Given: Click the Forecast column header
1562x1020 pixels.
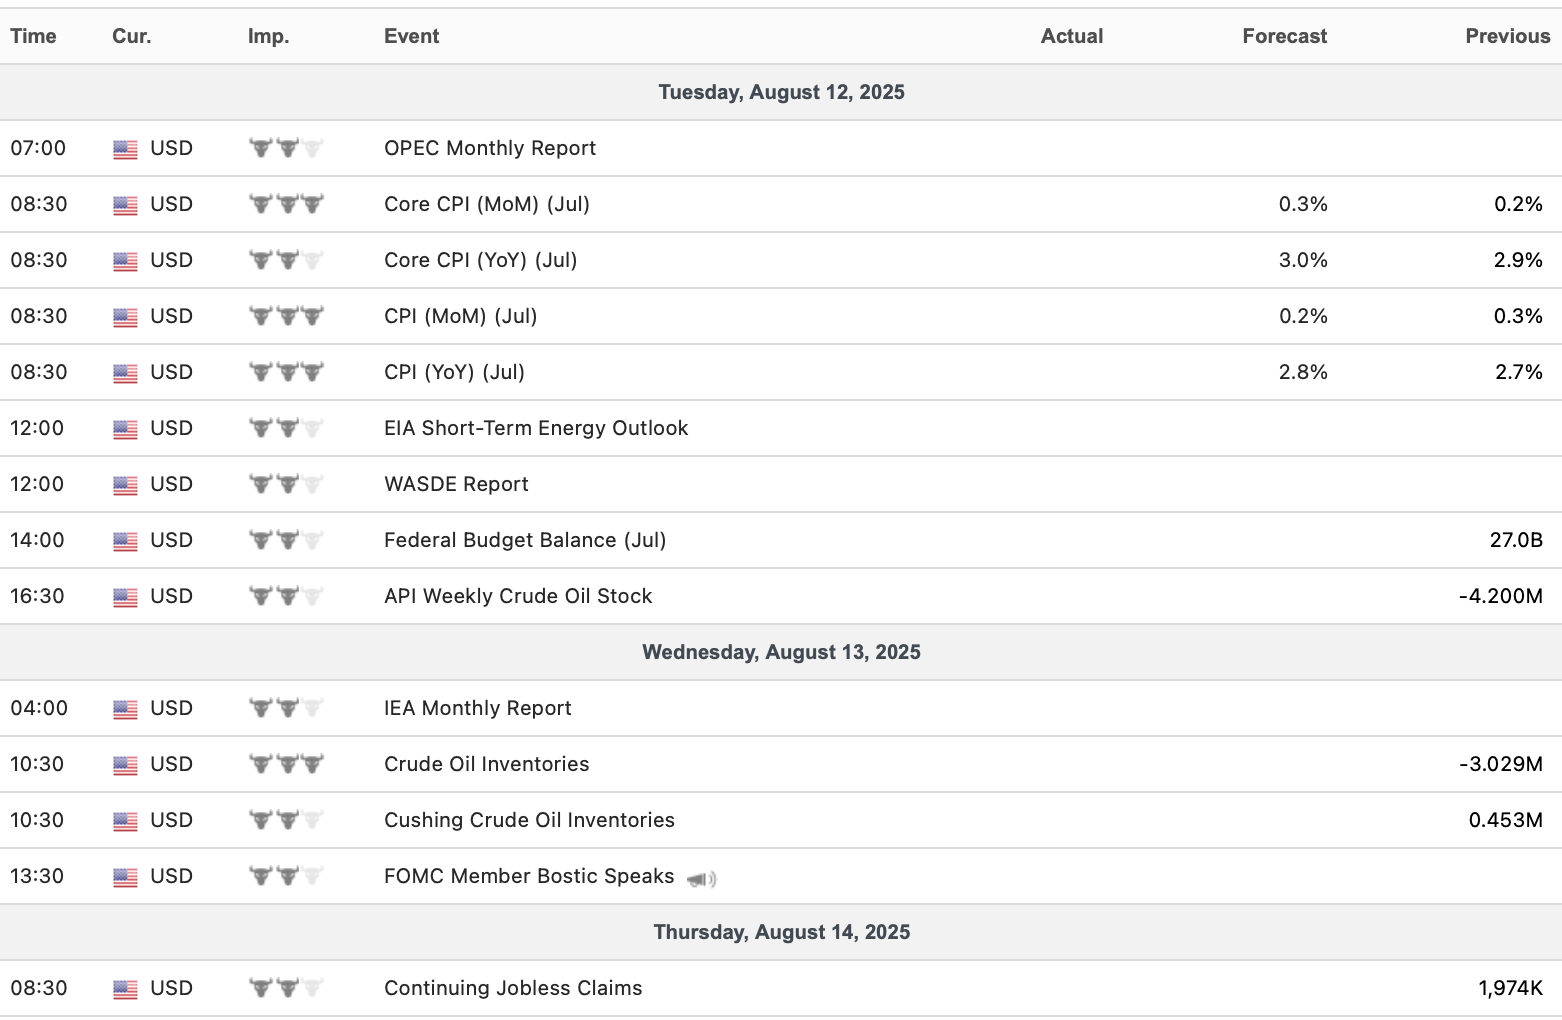Looking at the screenshot, I should (1284, 36).
